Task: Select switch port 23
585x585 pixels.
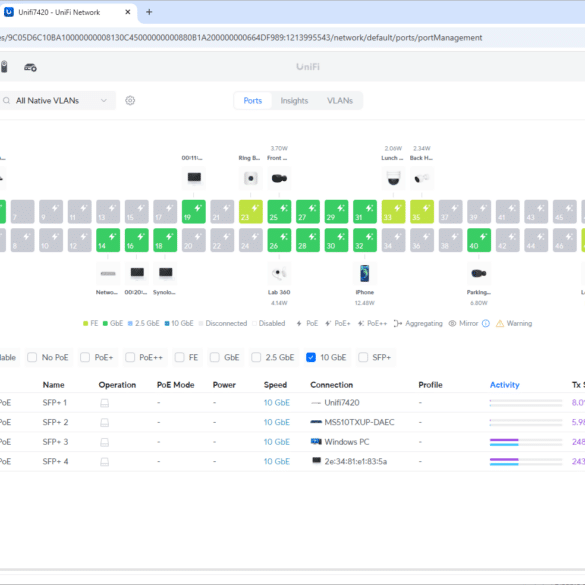Action: click(251, 212)
